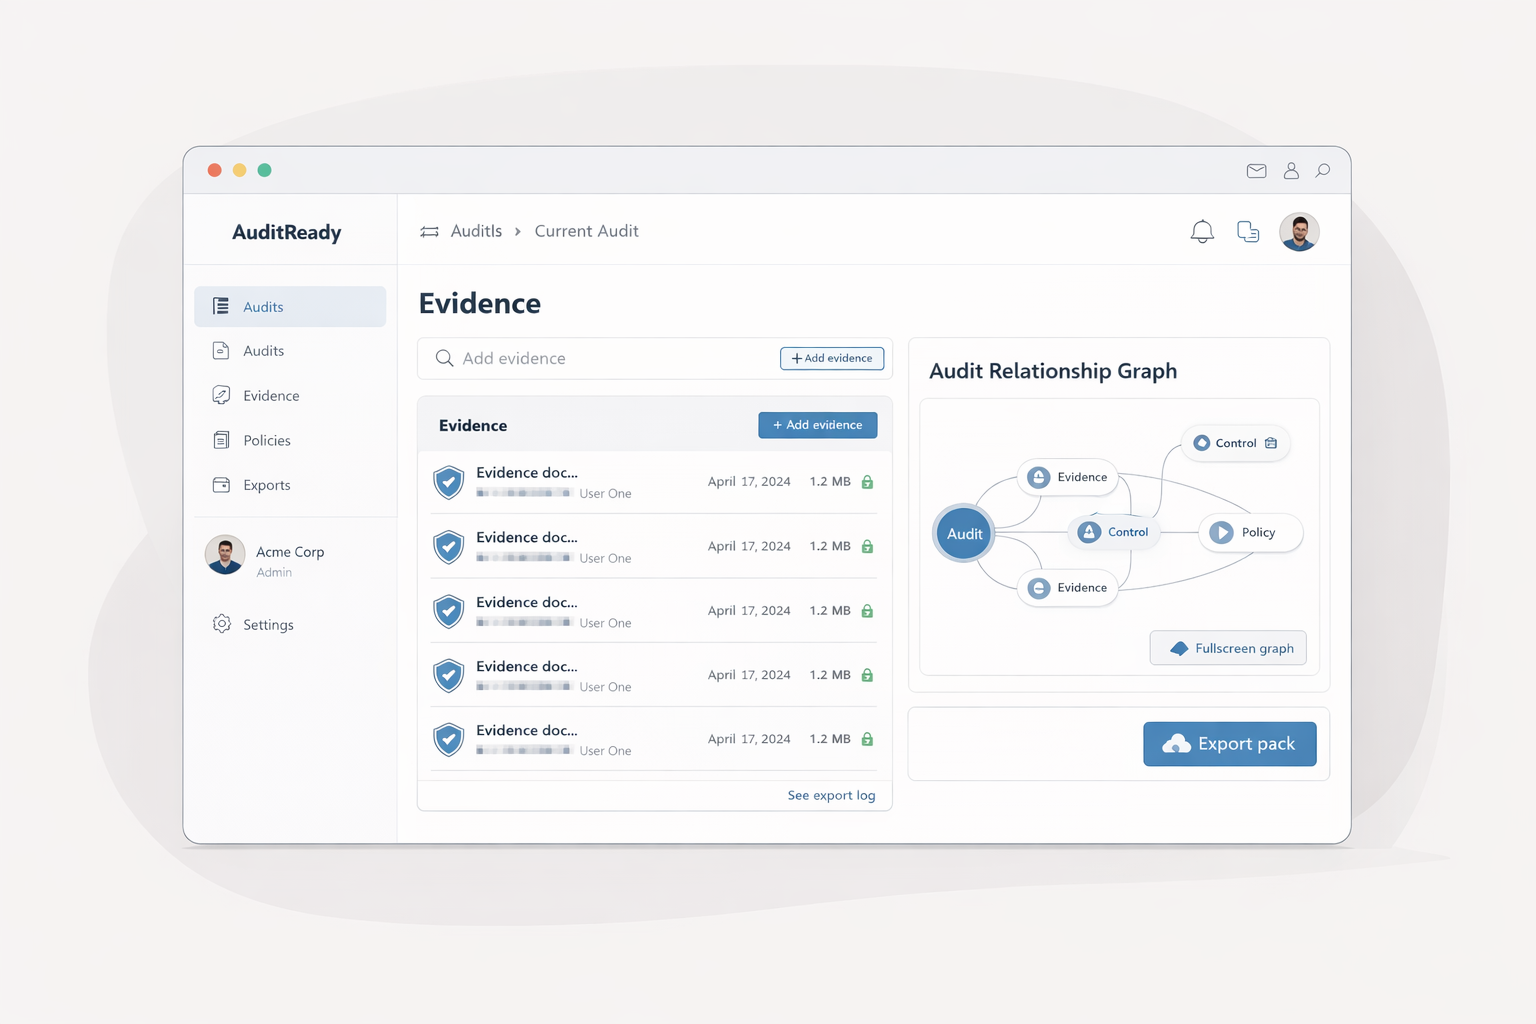Go to Policies in the sidebar
Screen dimensions: 1536x1024
266,441
